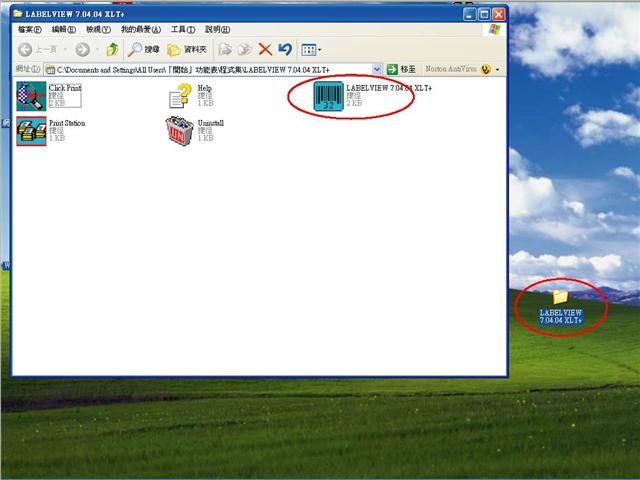Open the Tools (工具) menu
The height and width of the screenshot is (480, 640).
click(x=183, y=29)
